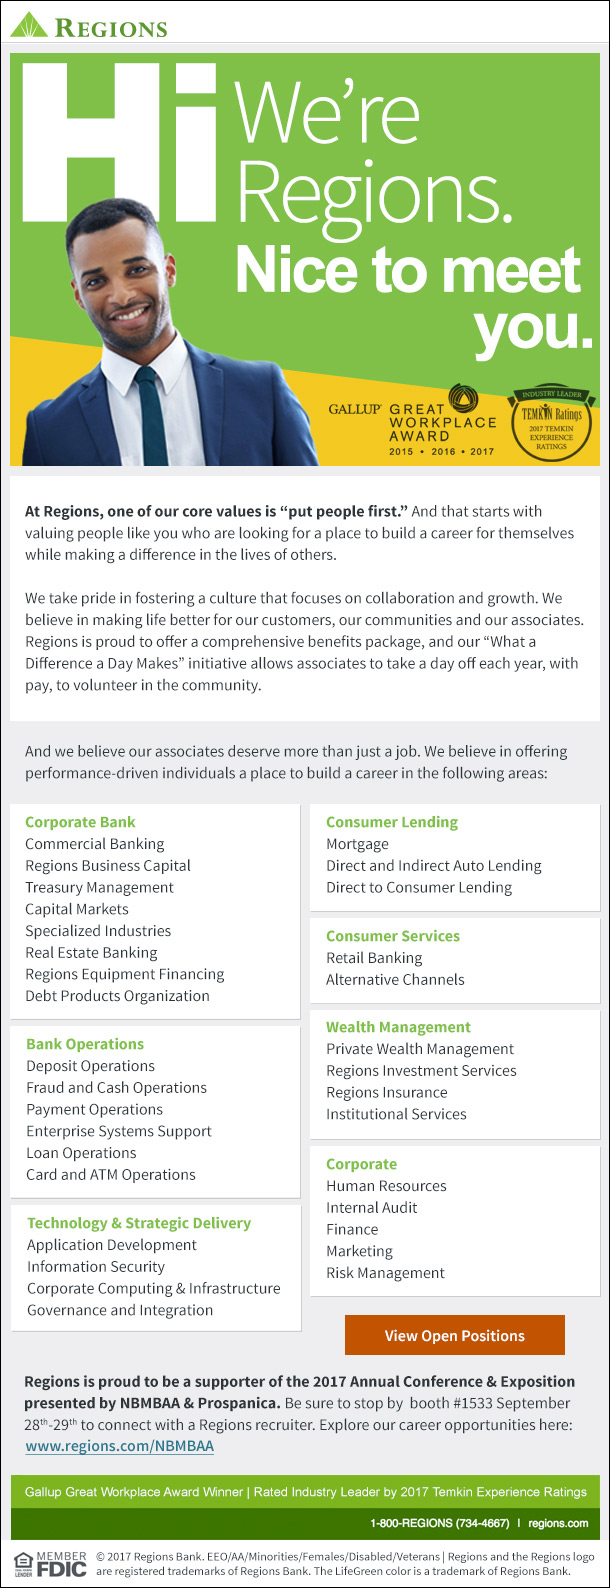
Task: Click the Technology & Strategic Delivery heading
Action: [138, 1222]
